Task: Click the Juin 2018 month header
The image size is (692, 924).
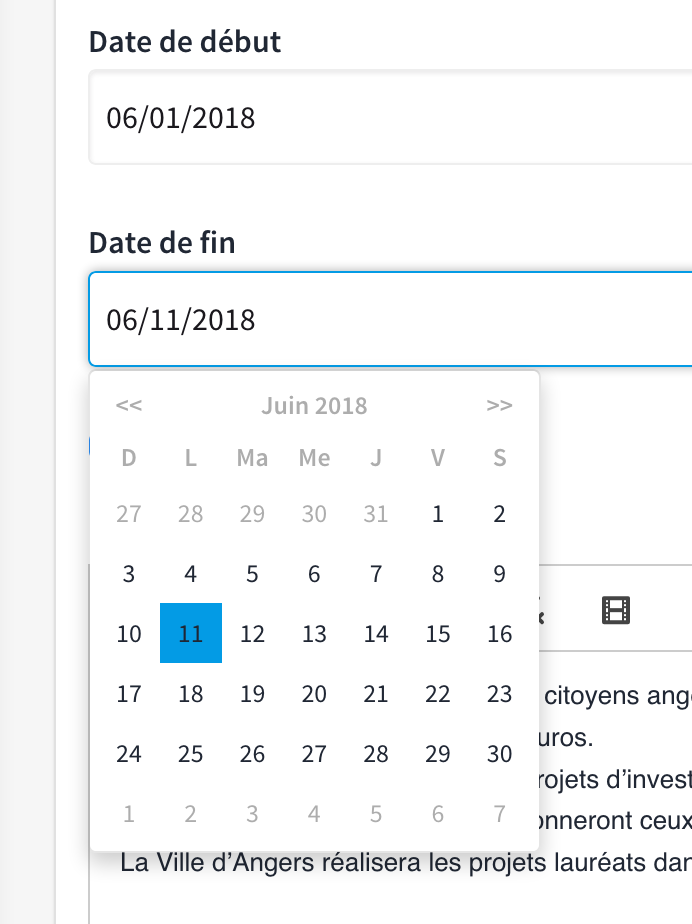Action: (314, 406)
